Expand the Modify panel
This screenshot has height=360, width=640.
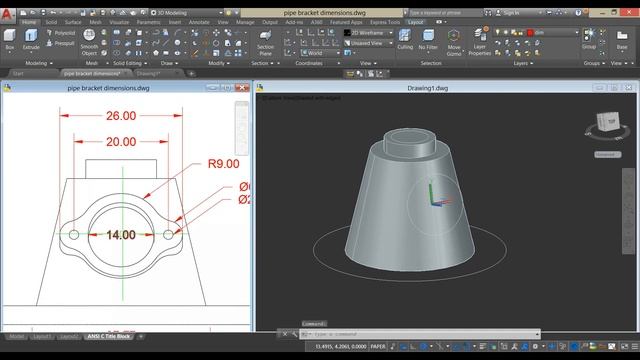click(x=219, y=63)
